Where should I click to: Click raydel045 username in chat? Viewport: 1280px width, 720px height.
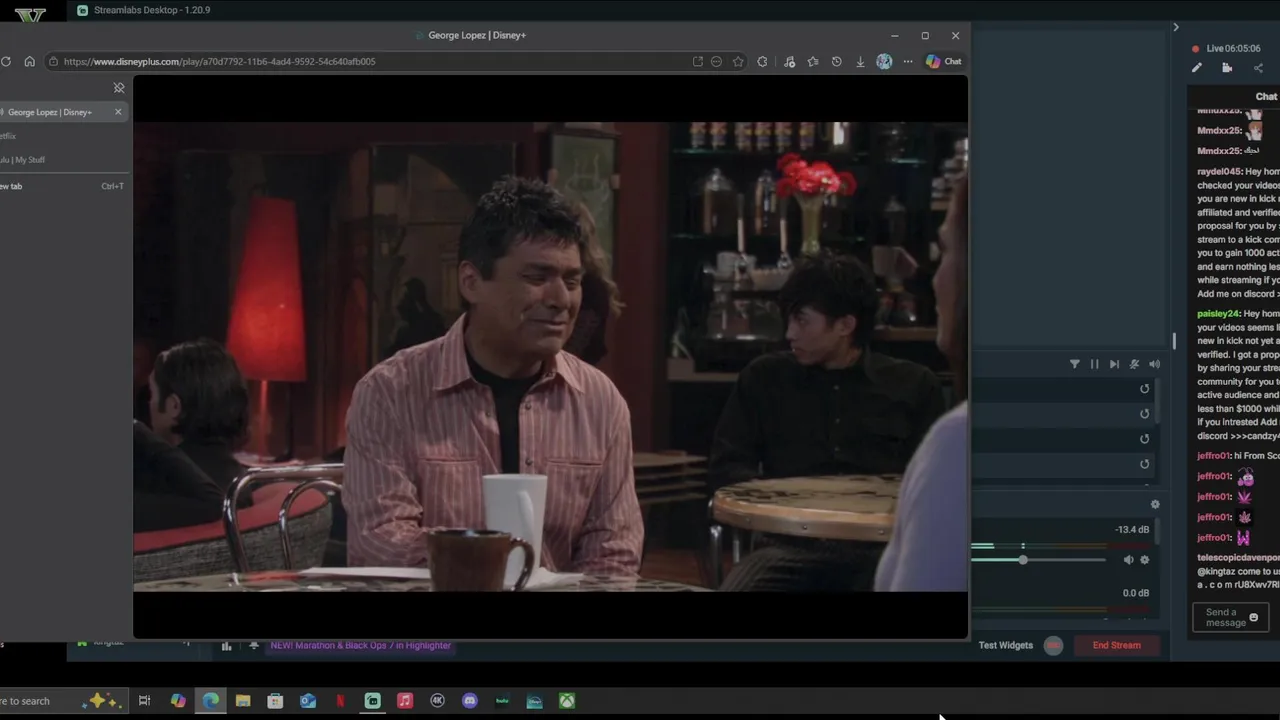coord(1219,172)
